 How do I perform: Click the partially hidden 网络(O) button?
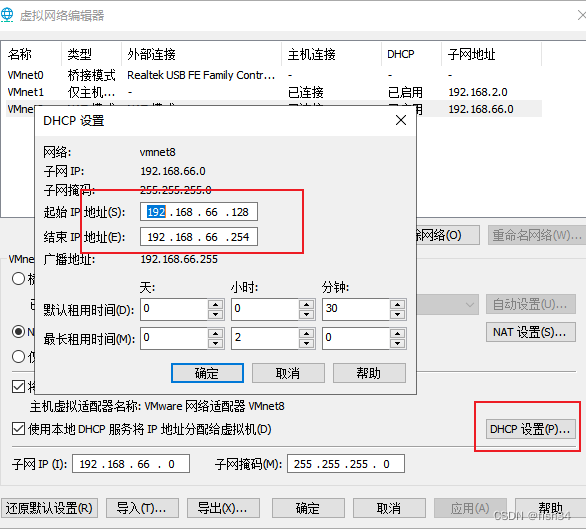(448, 235)
